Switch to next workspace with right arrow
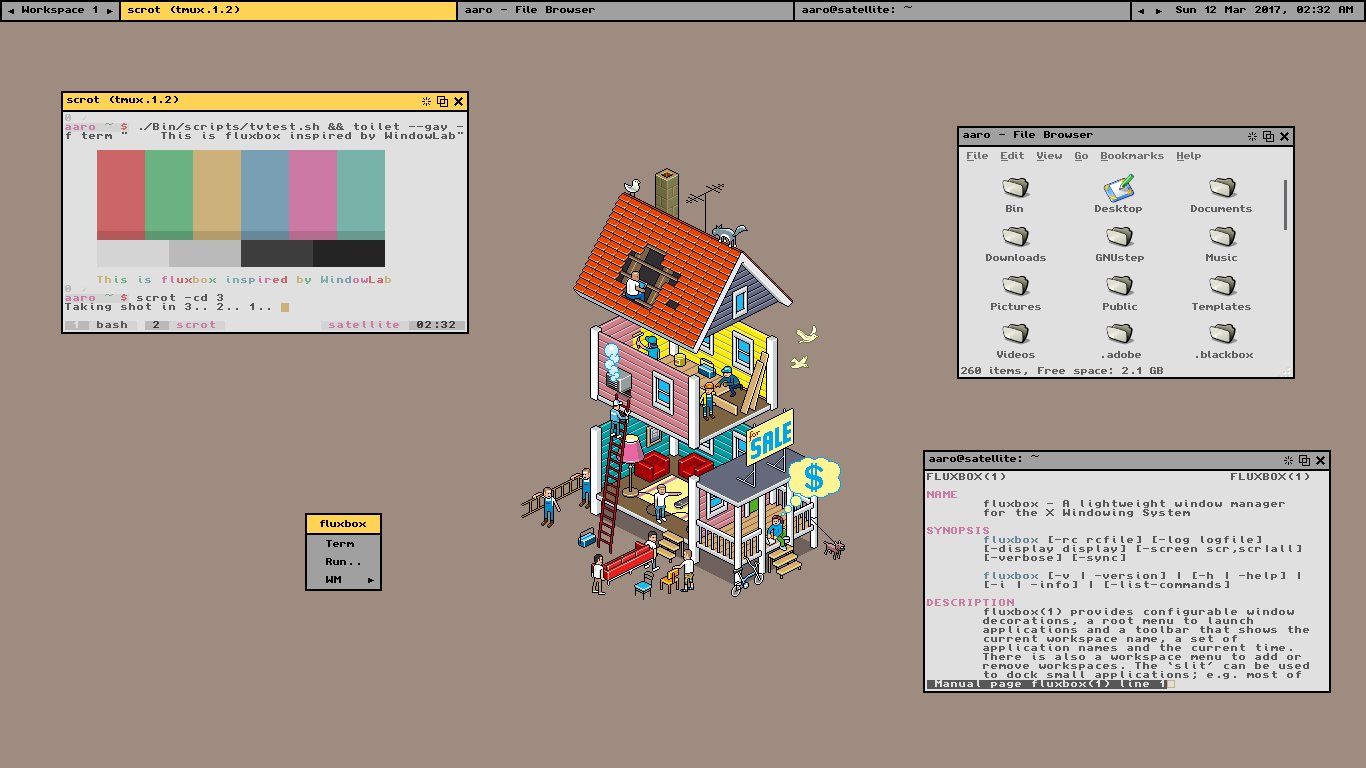 click(x=110, y=10)
